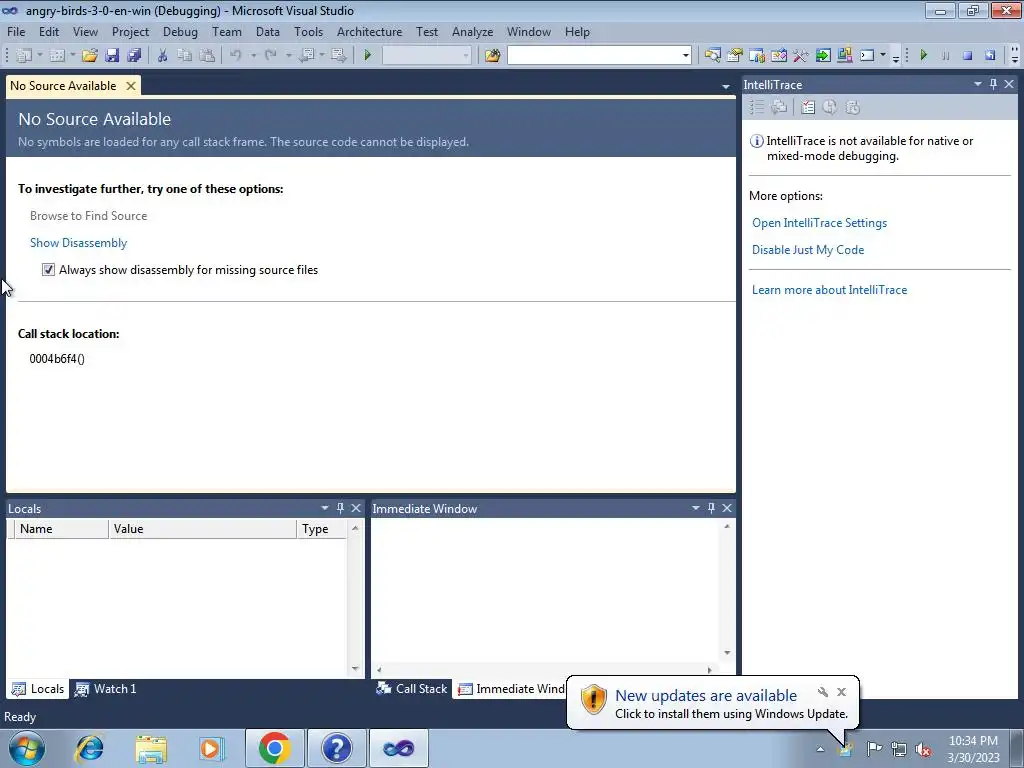The image size is (1024, 768).
Task: Click the New Project toolbar icon
Action: [x=24, y=56]
